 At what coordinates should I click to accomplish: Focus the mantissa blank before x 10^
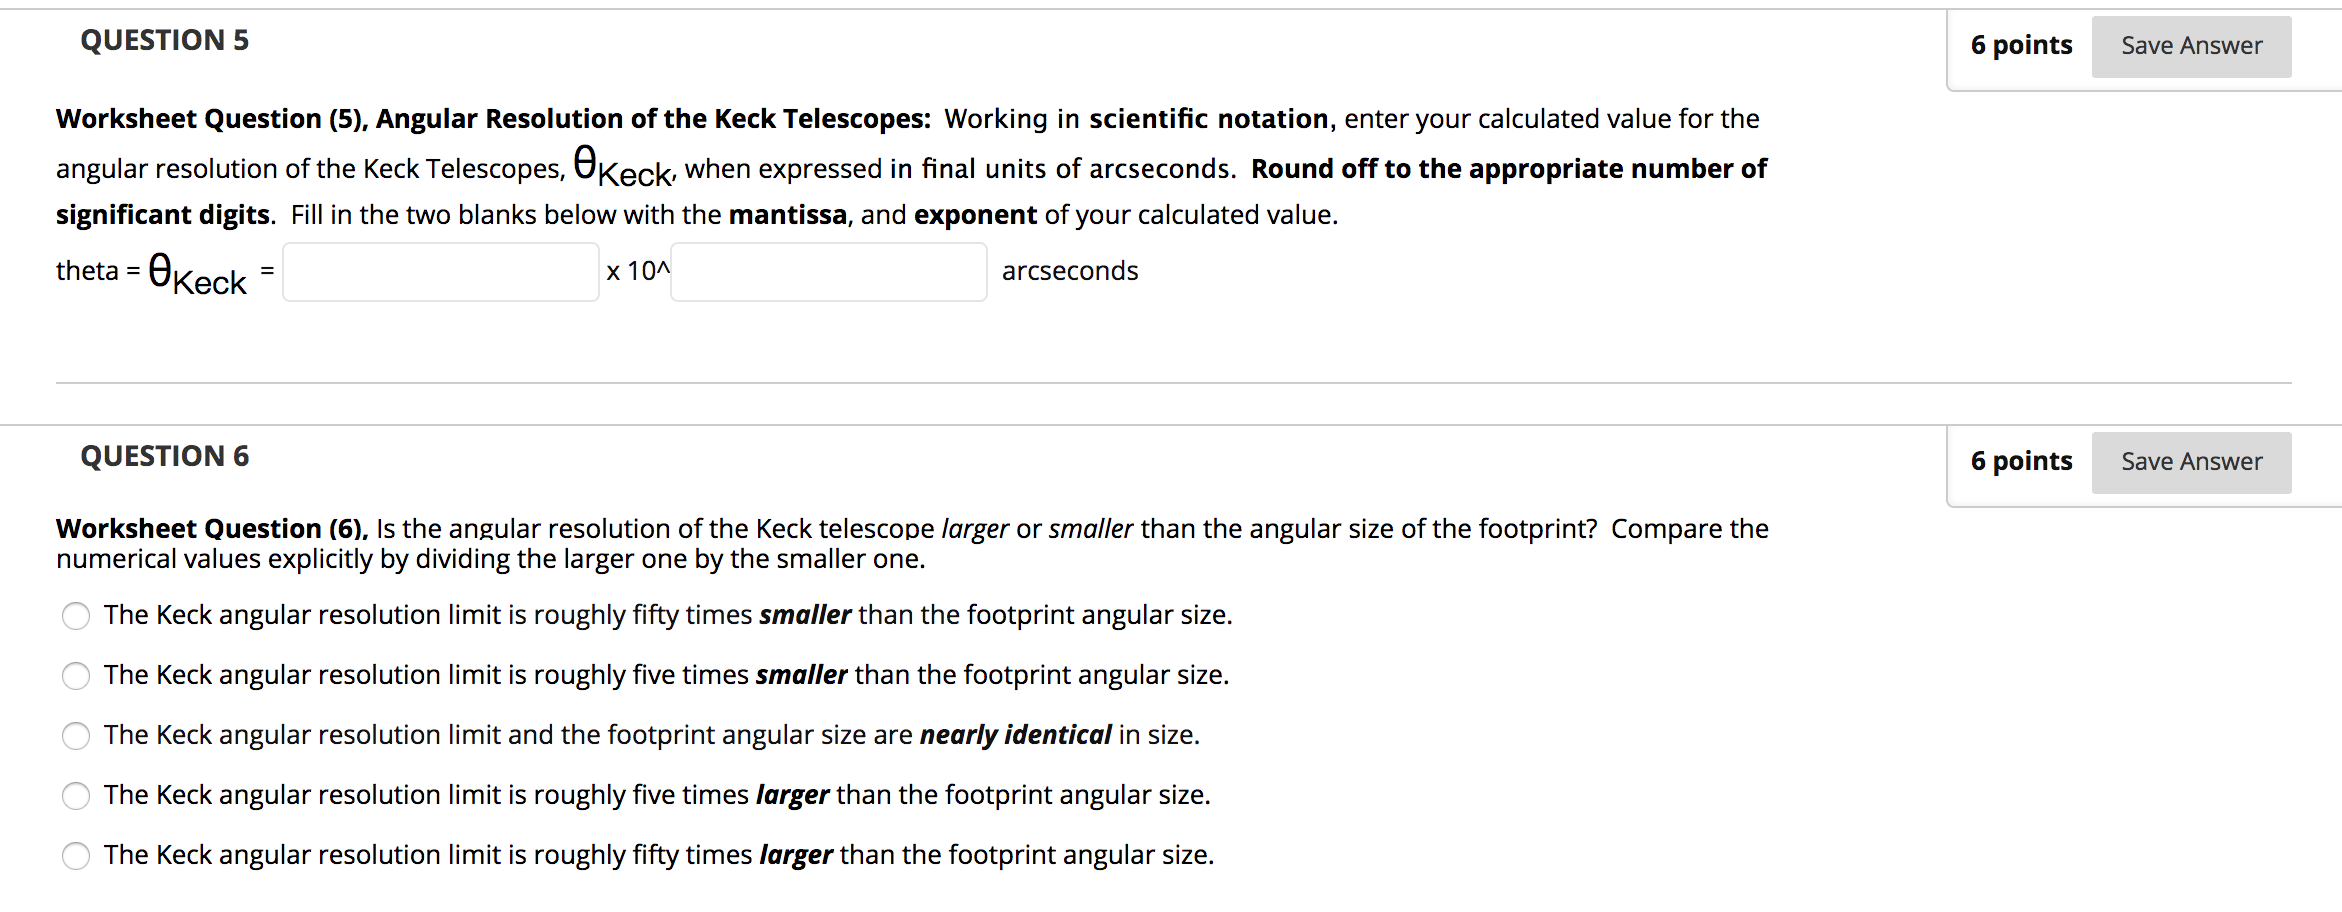click(441, 272)
